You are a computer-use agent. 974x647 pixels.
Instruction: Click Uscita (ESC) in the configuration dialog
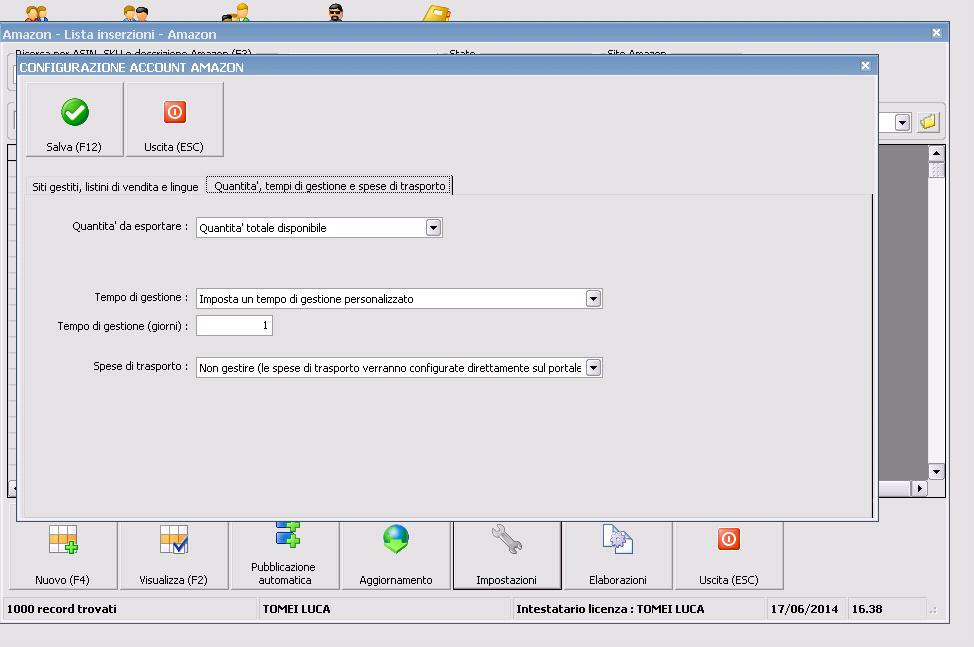(x=174, y=120)
